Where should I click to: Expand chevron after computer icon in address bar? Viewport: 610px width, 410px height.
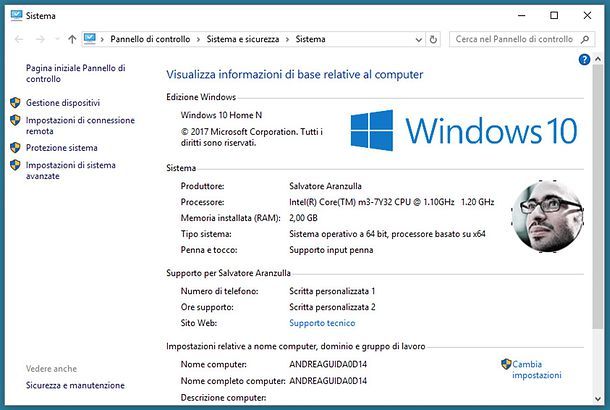click(x=102, y=40)
